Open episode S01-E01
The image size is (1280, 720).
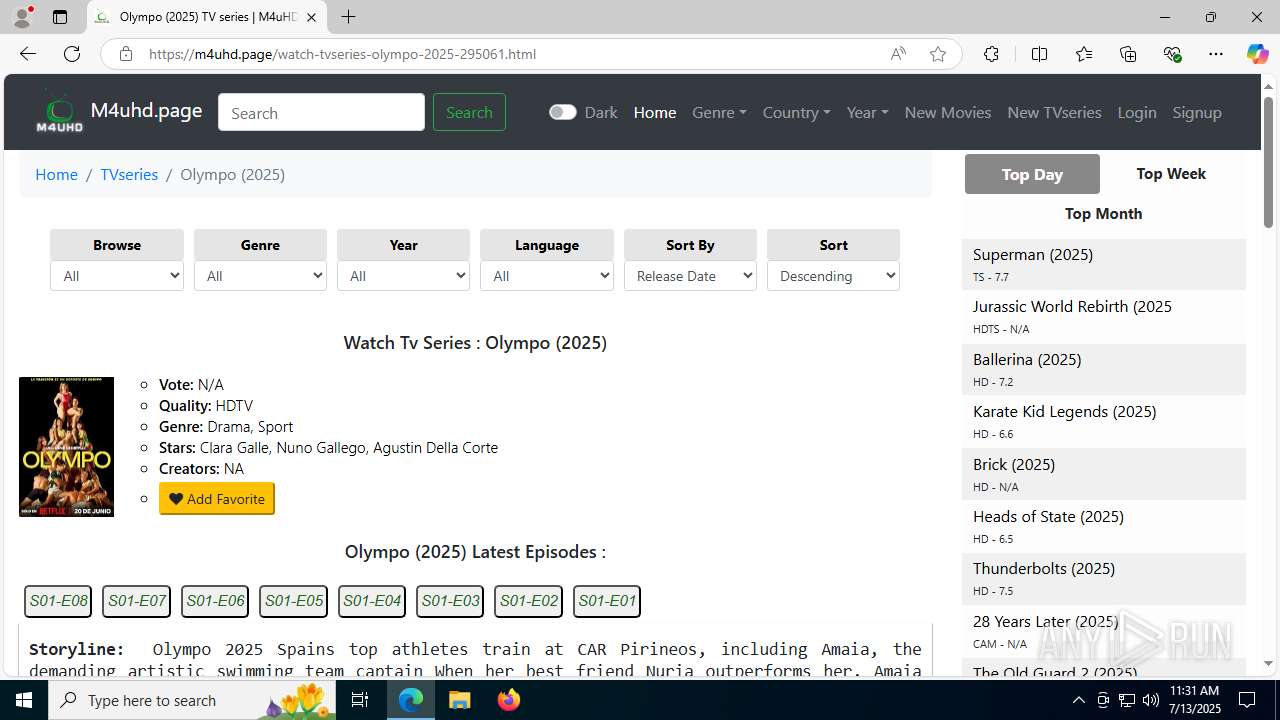click(607, 601)
